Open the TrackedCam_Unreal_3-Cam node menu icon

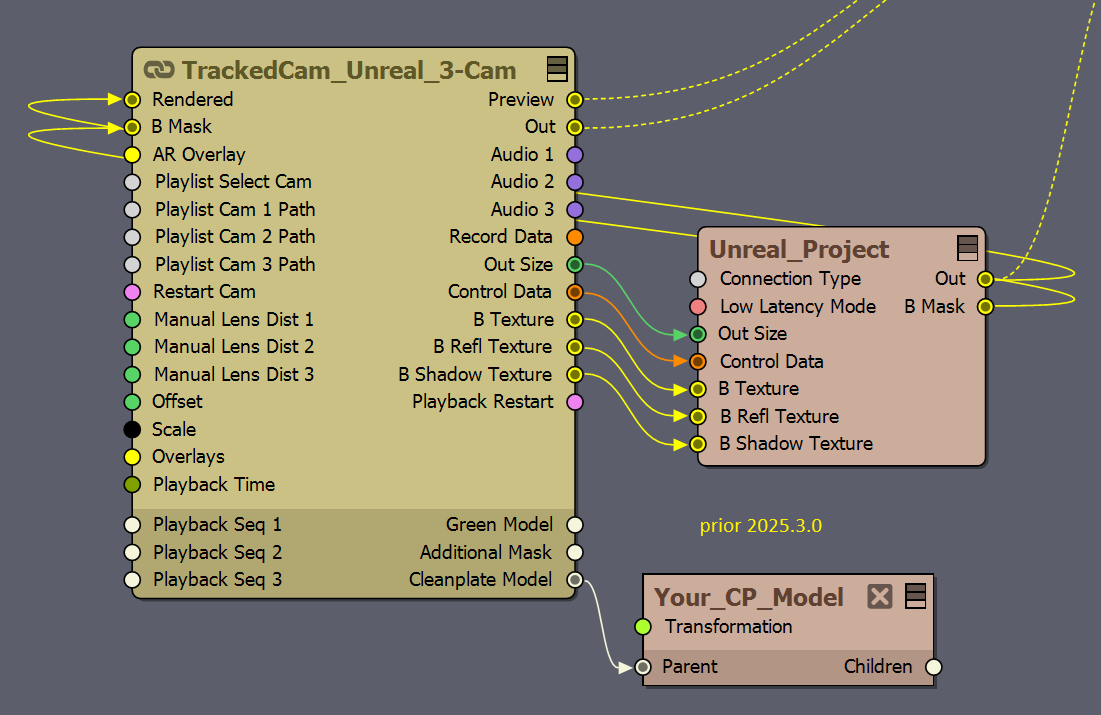tap(558, 69)
